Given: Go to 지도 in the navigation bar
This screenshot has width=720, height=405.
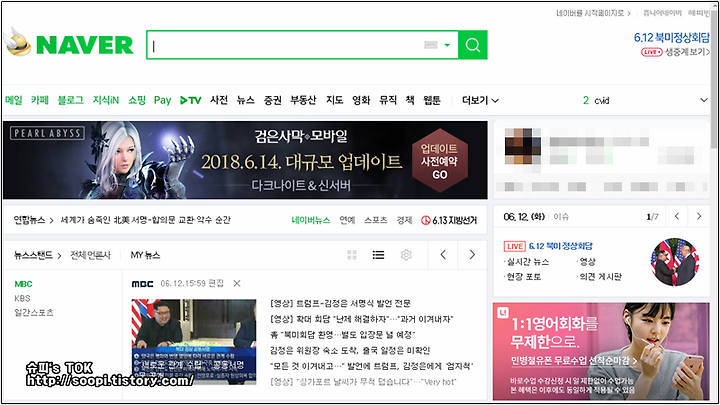Looking at the screenshot, I should (x=335, y=100).
